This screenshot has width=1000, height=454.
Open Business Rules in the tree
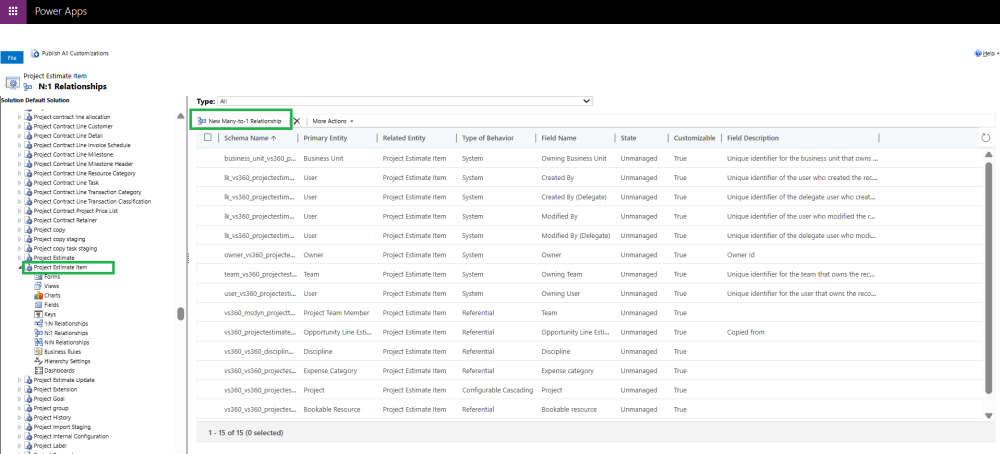pyautogui.click(x=62, y=352)
